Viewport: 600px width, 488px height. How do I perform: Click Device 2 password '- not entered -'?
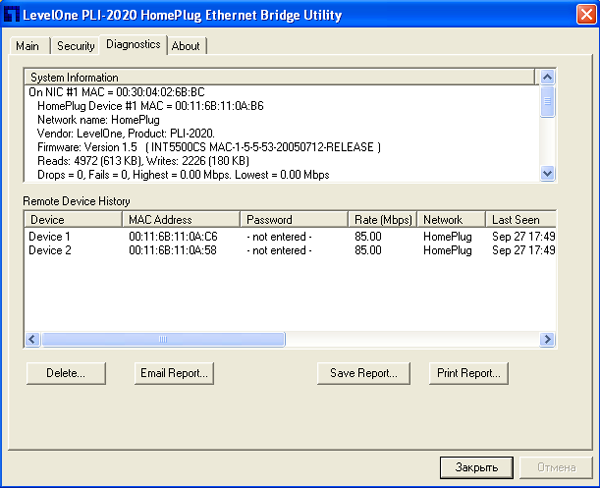pyautogui.click(x=279, y=250)
